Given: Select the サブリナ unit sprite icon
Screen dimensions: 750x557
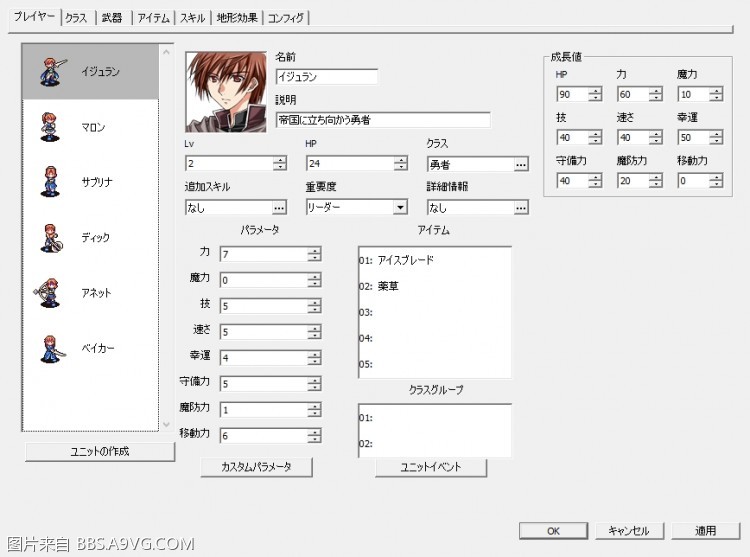Looking at the screenshot, I should [50, 182].
